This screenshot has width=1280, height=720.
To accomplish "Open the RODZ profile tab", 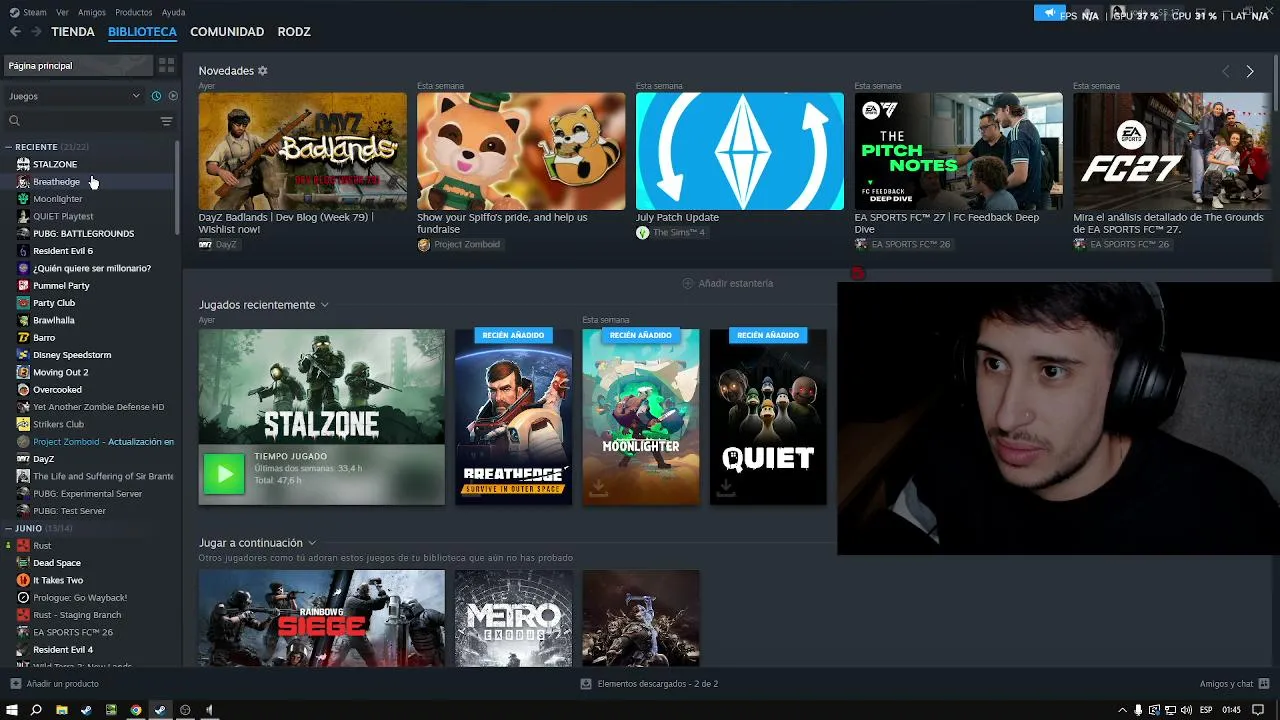I will tap(294, 32).
